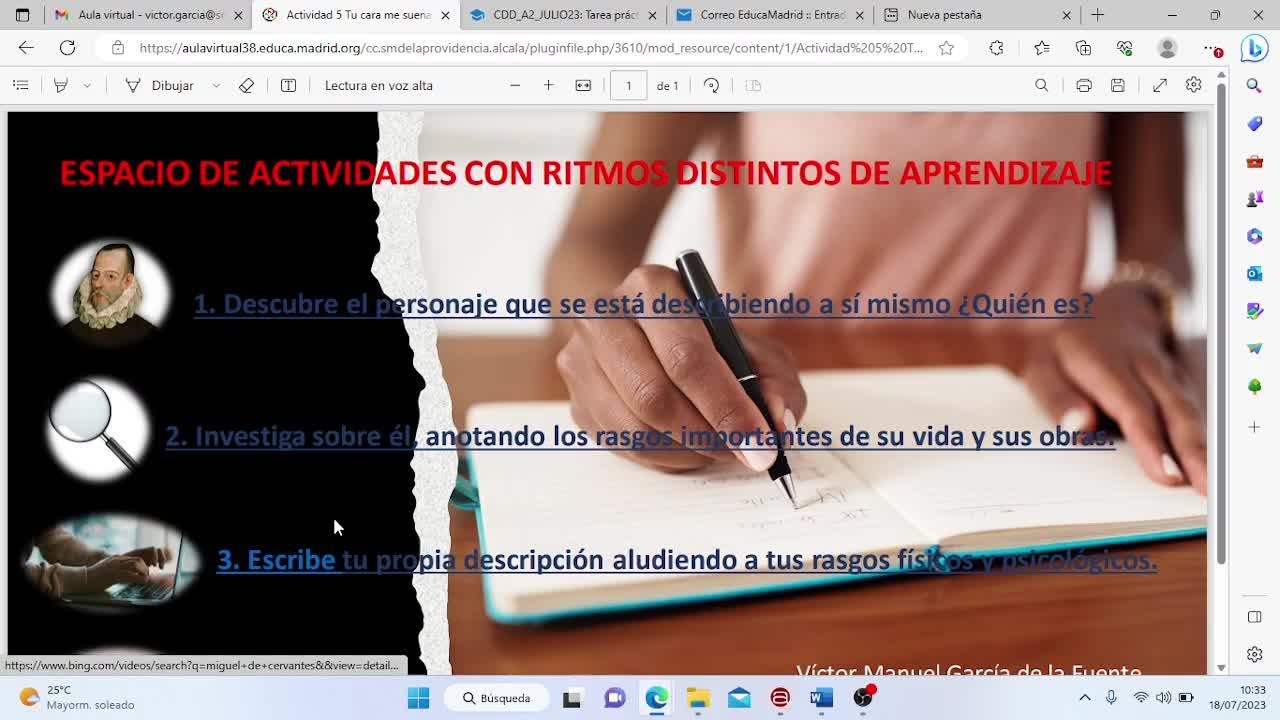This screenshot has height=720, width=1280.
Task: Open the sidebar tools briefcase icon
Action: click(x=1254, y=161)
